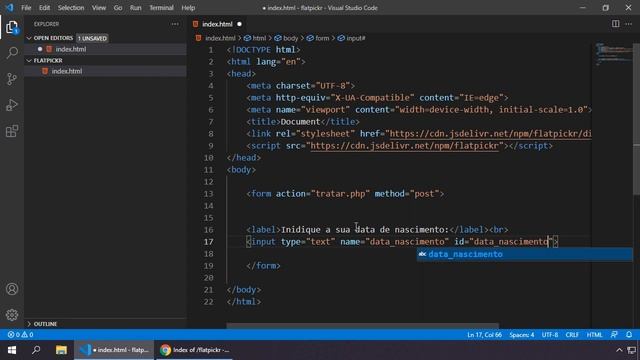Open Windows taskbar search
The height and width of the screenshot is (360, 640).
click(36, 350)
